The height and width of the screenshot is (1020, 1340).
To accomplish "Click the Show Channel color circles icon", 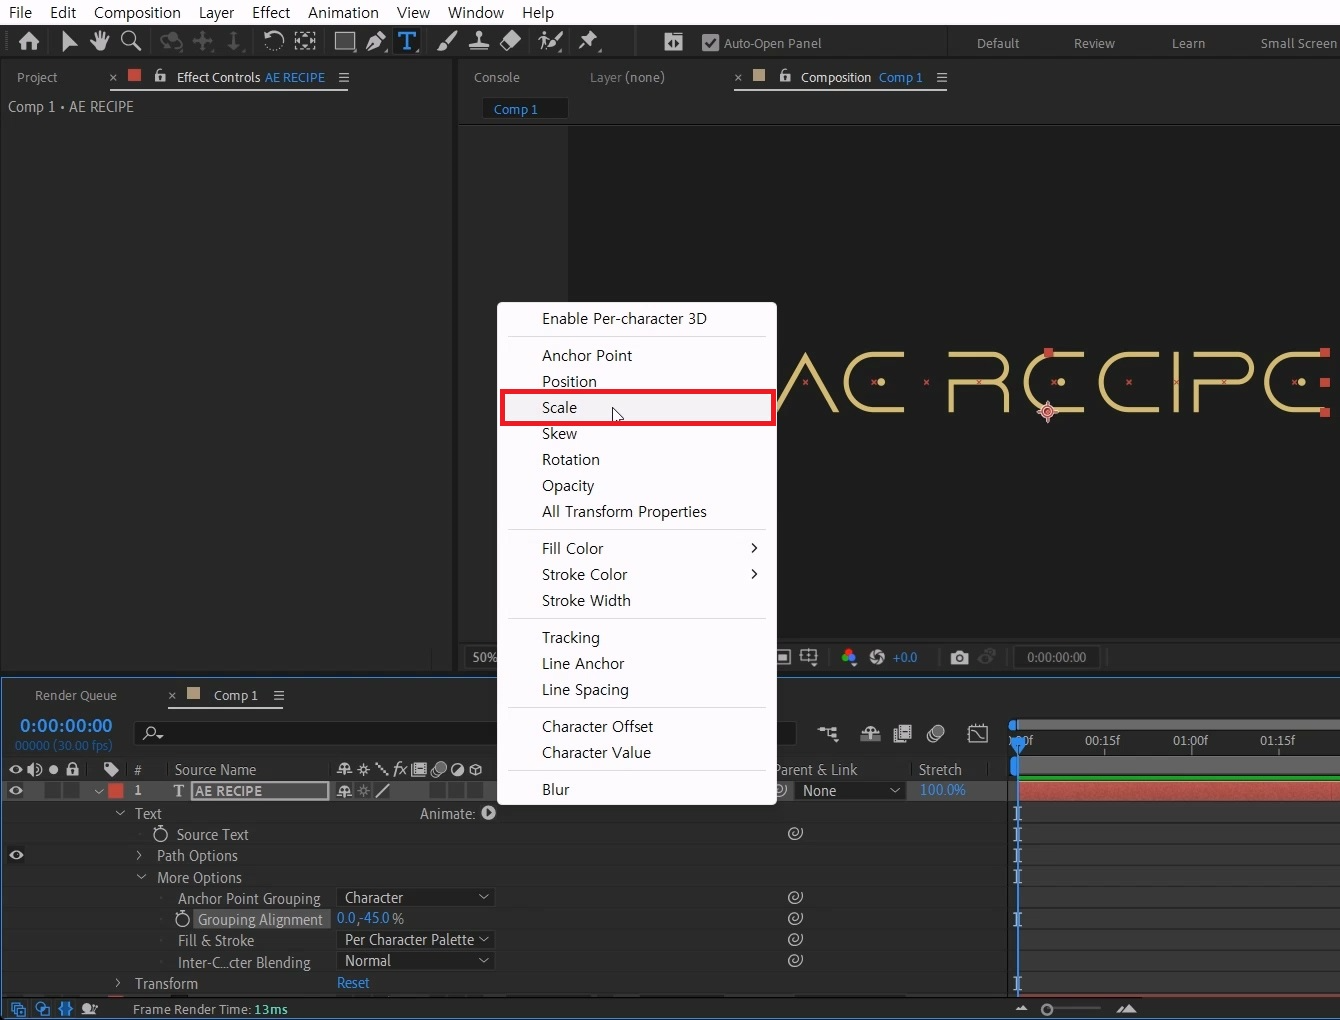I will click(849, 657).
